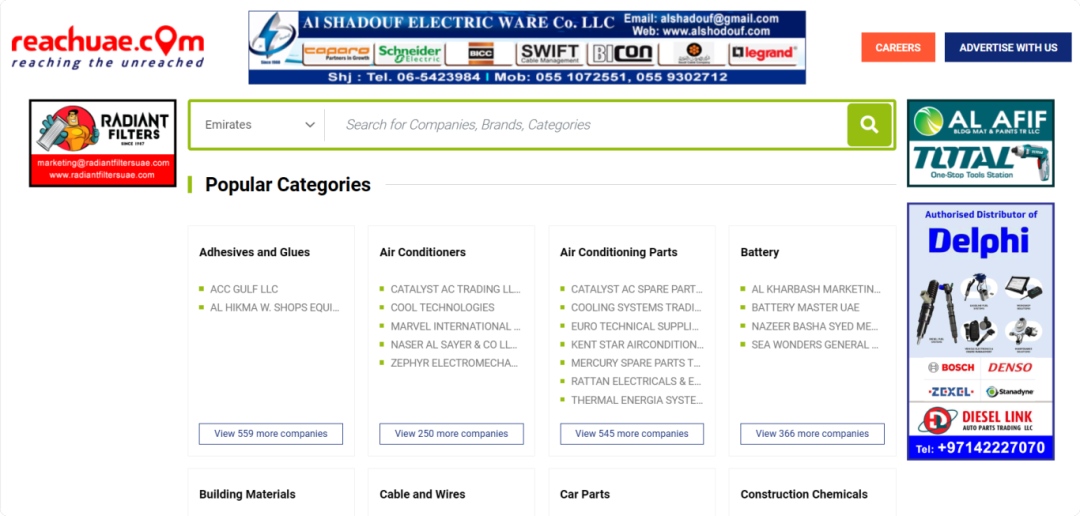
Task: Open Air Conditioners category heading
Action: pyautogui.click(x=423, y=252)
